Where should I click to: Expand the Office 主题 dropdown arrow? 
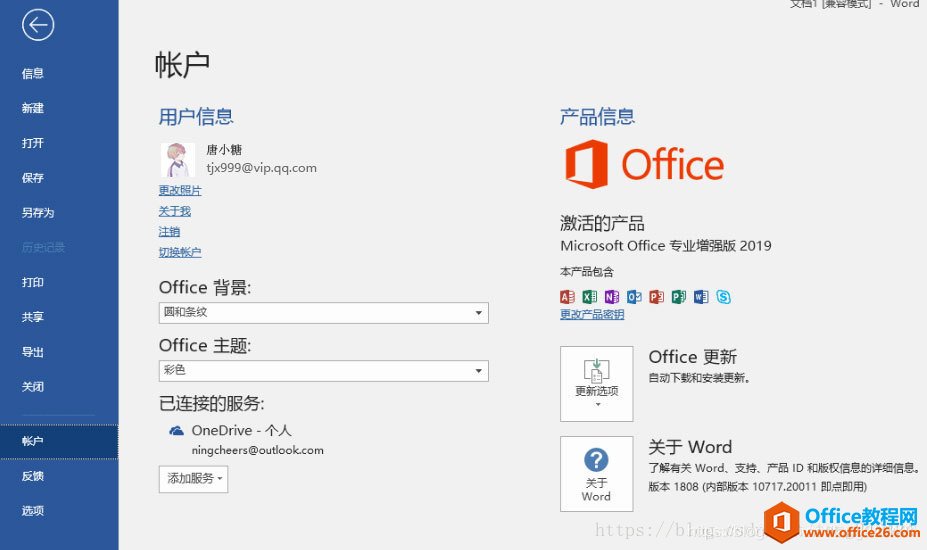click(x=479, y=371)
